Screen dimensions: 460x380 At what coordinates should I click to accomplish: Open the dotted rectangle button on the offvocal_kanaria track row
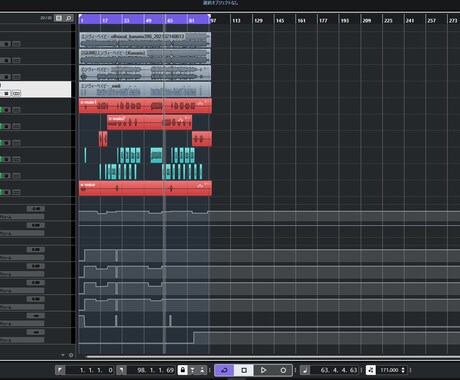pyautogui.click(x=16, y=44)
